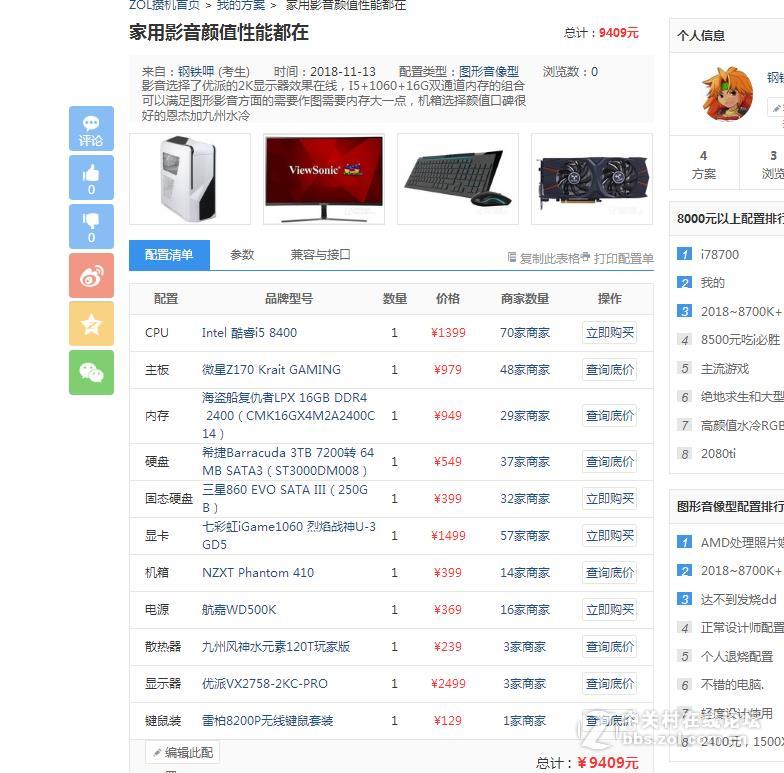784x773 pixels.
Task: Open 七彩虹iGame1060 烈焰战神 link
Action: pos(288,536)
